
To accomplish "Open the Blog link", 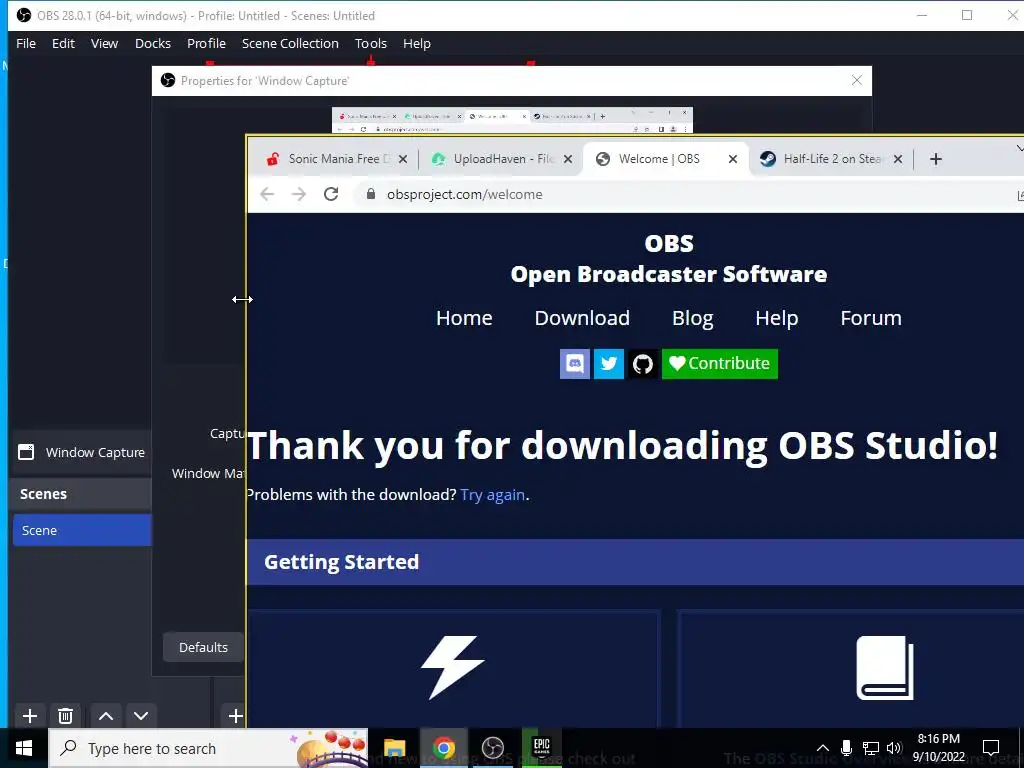I will 692,318.
